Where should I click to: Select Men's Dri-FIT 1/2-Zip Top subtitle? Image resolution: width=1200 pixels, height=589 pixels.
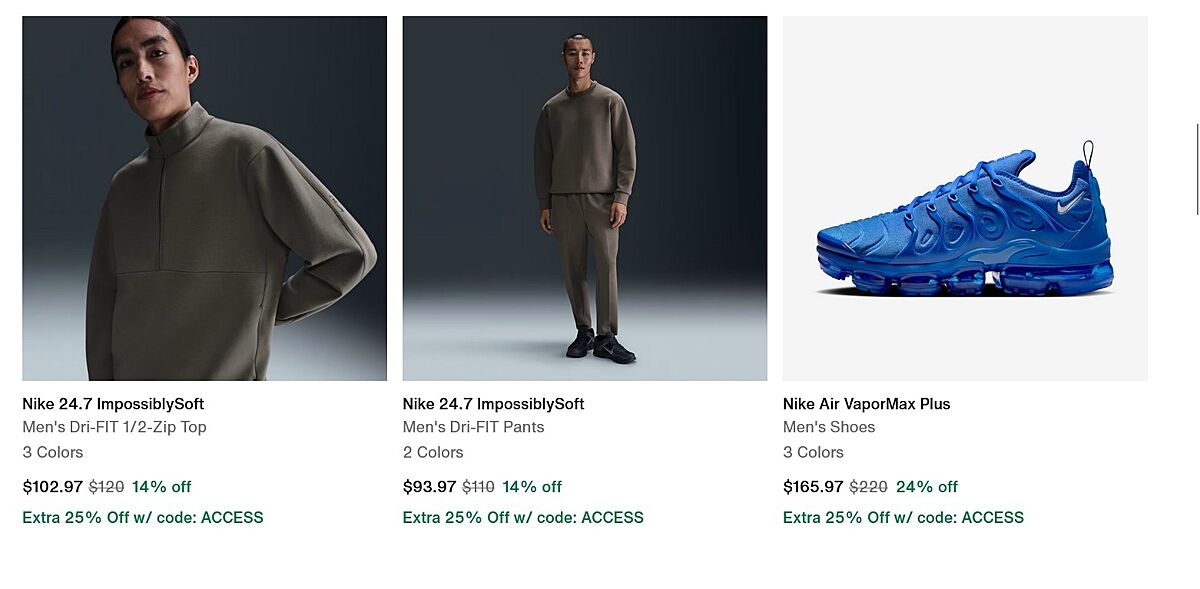pyautogui.click(x=114, y=427)
